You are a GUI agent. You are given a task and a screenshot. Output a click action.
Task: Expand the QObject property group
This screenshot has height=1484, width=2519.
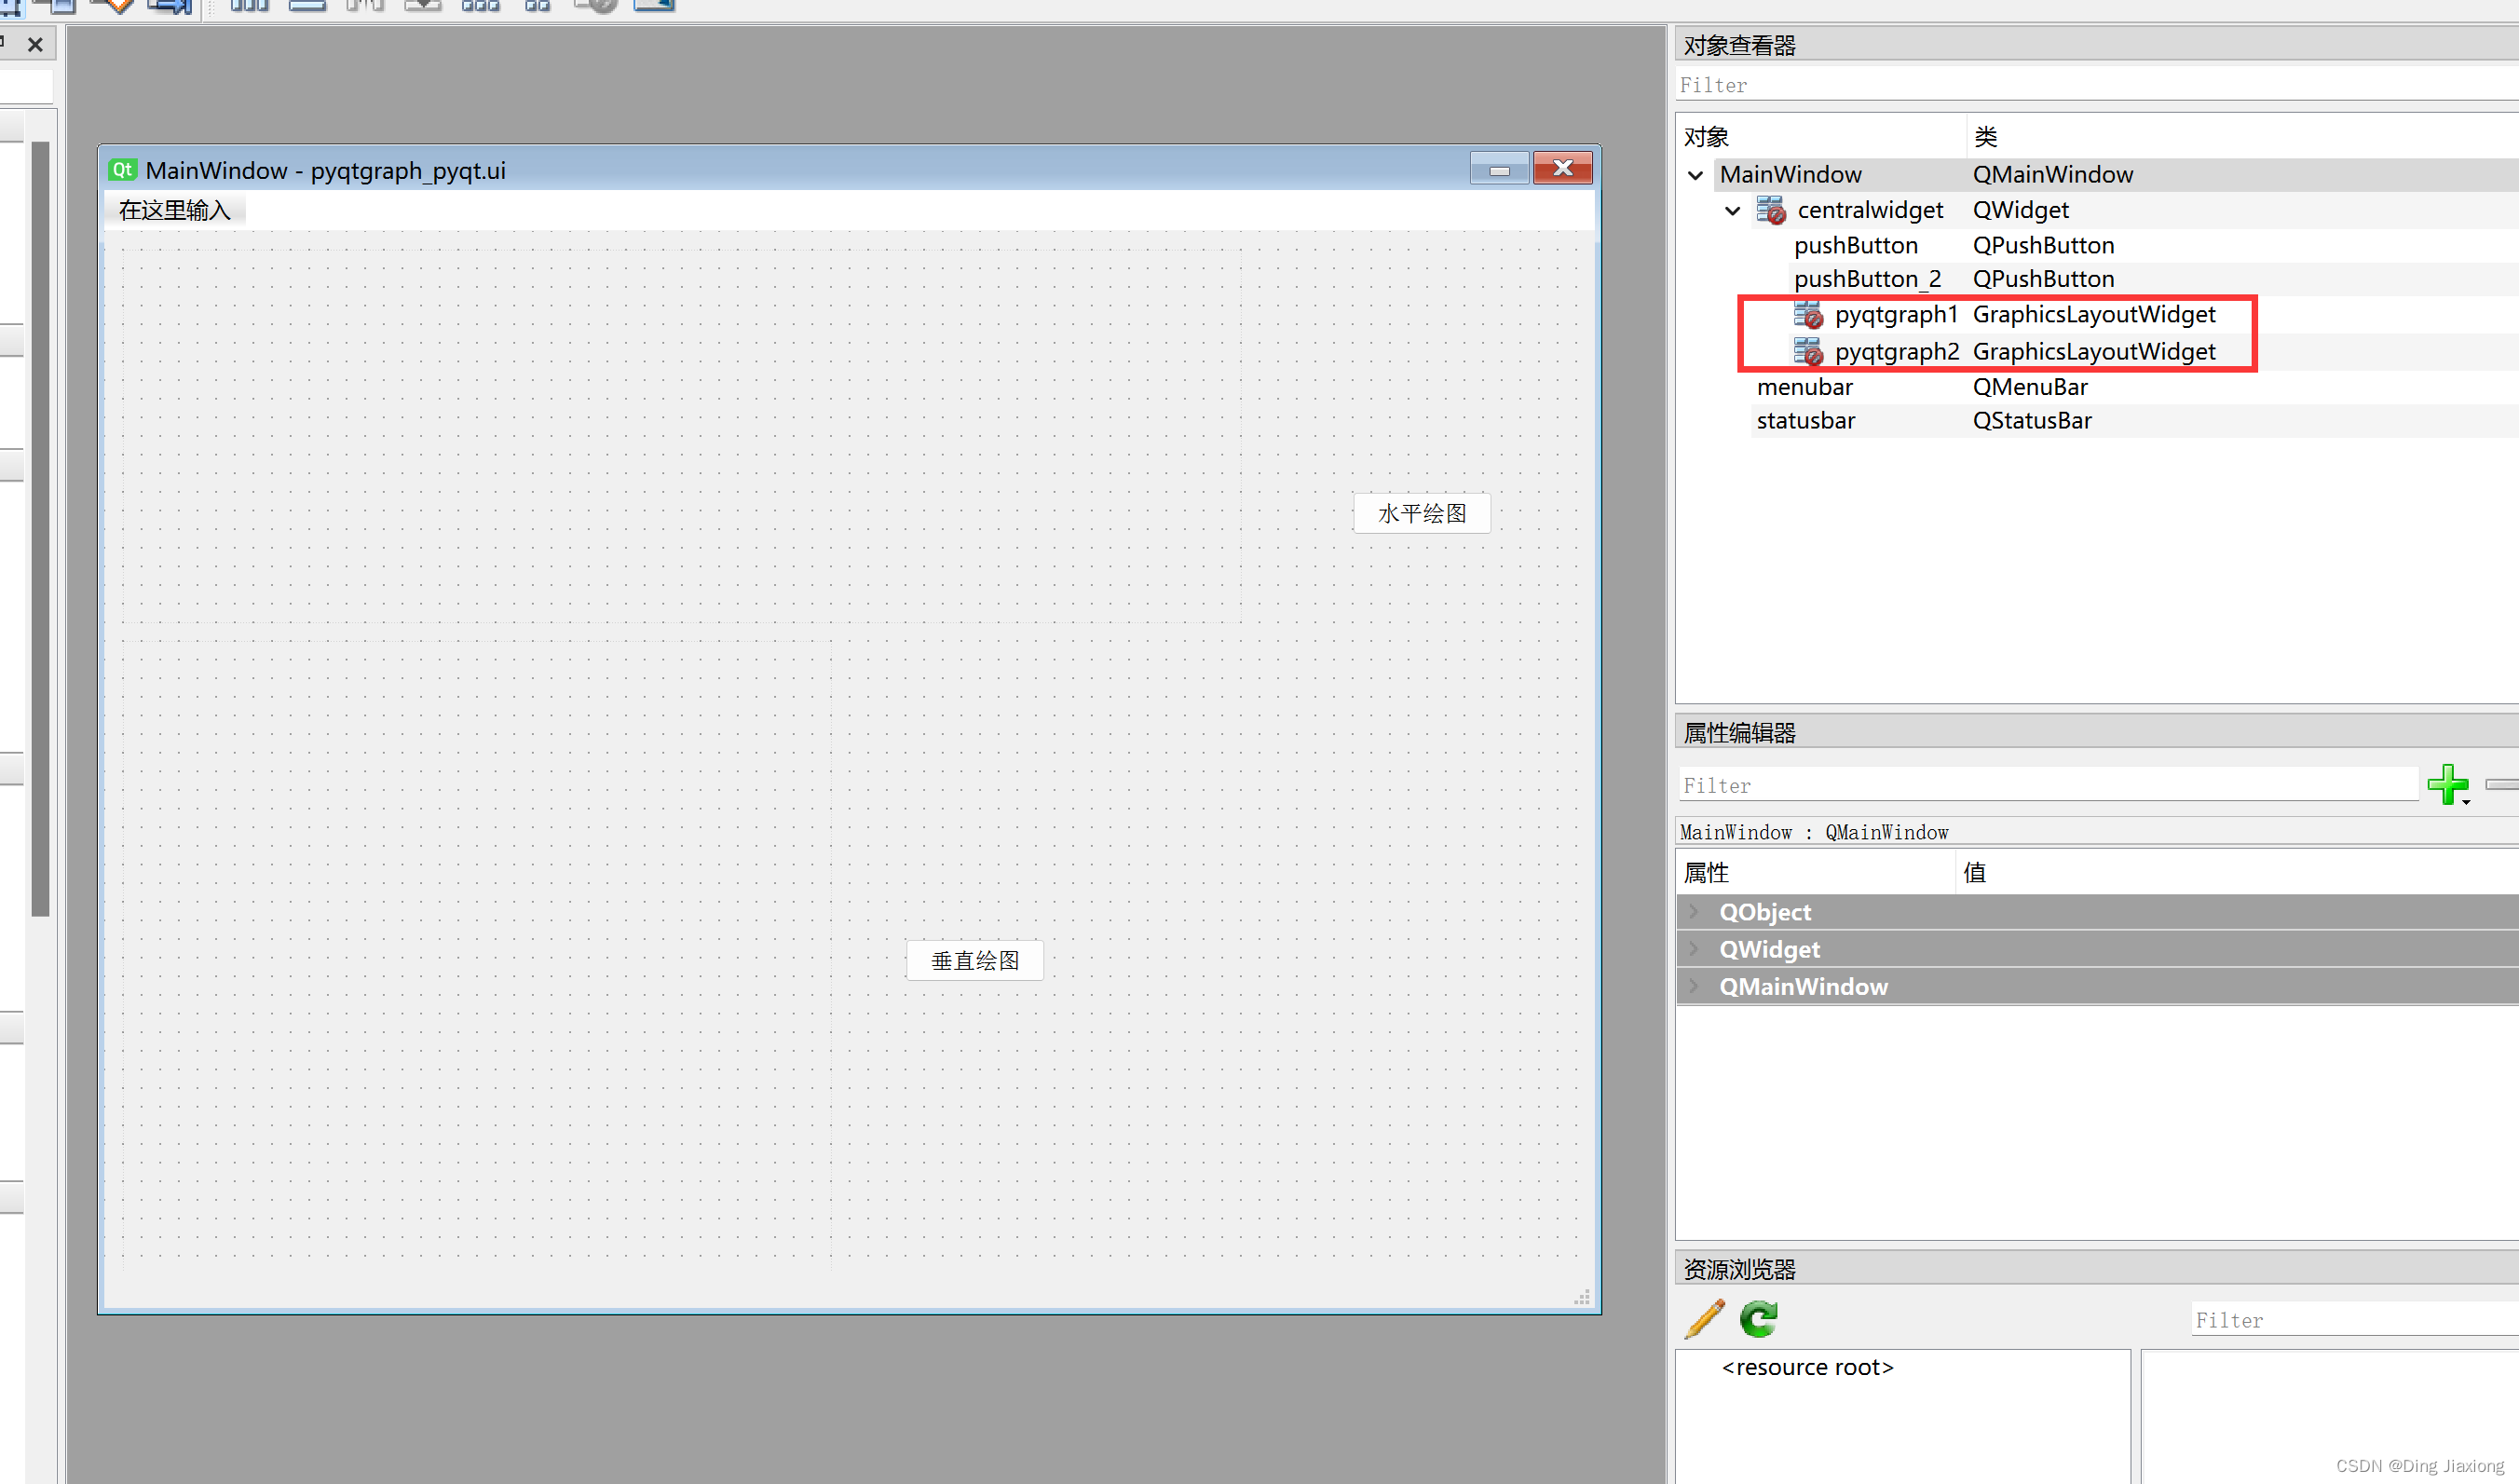[x=1694, y=912]
